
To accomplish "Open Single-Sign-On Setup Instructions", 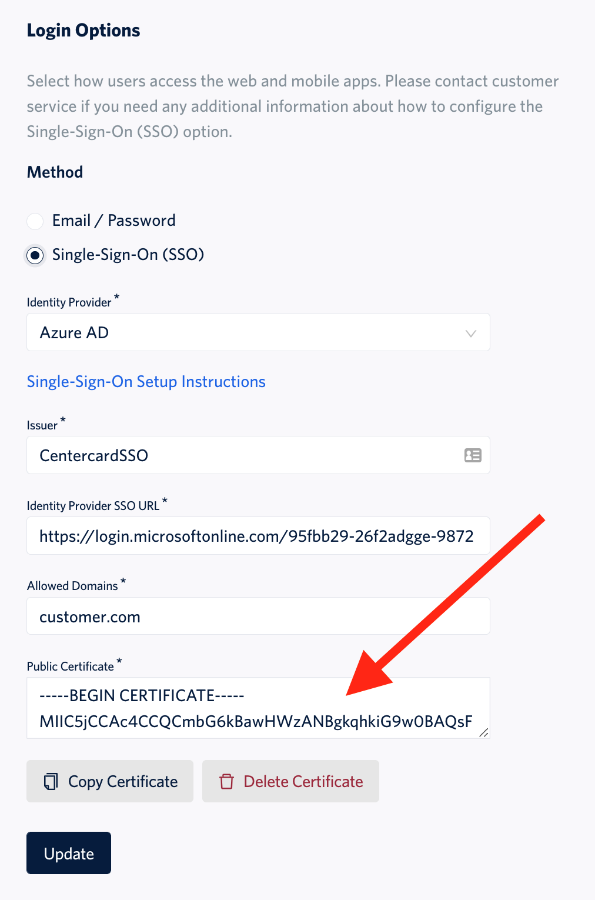I will tap(146, 381).
